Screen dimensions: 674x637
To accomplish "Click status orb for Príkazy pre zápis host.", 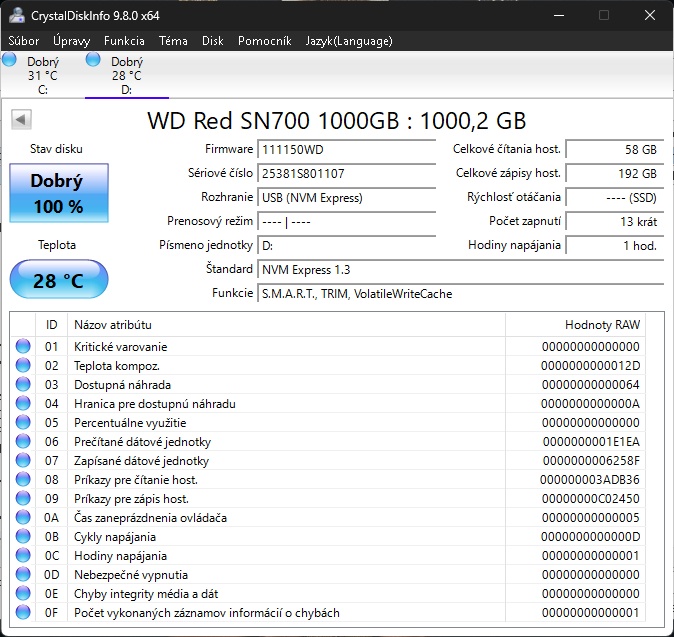I will [23, 498].
